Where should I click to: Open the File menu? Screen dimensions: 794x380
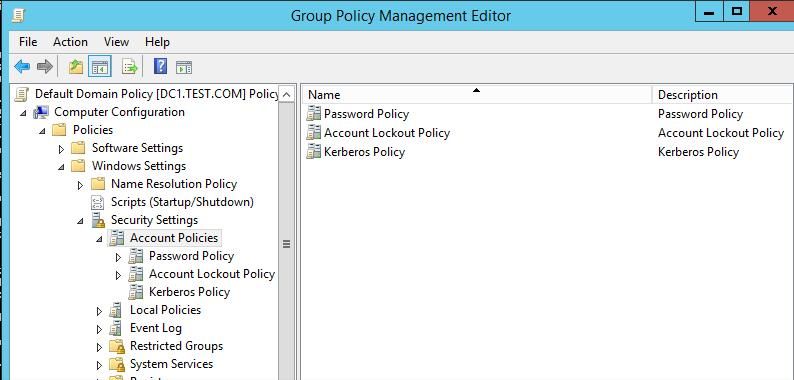pos(28,42)
